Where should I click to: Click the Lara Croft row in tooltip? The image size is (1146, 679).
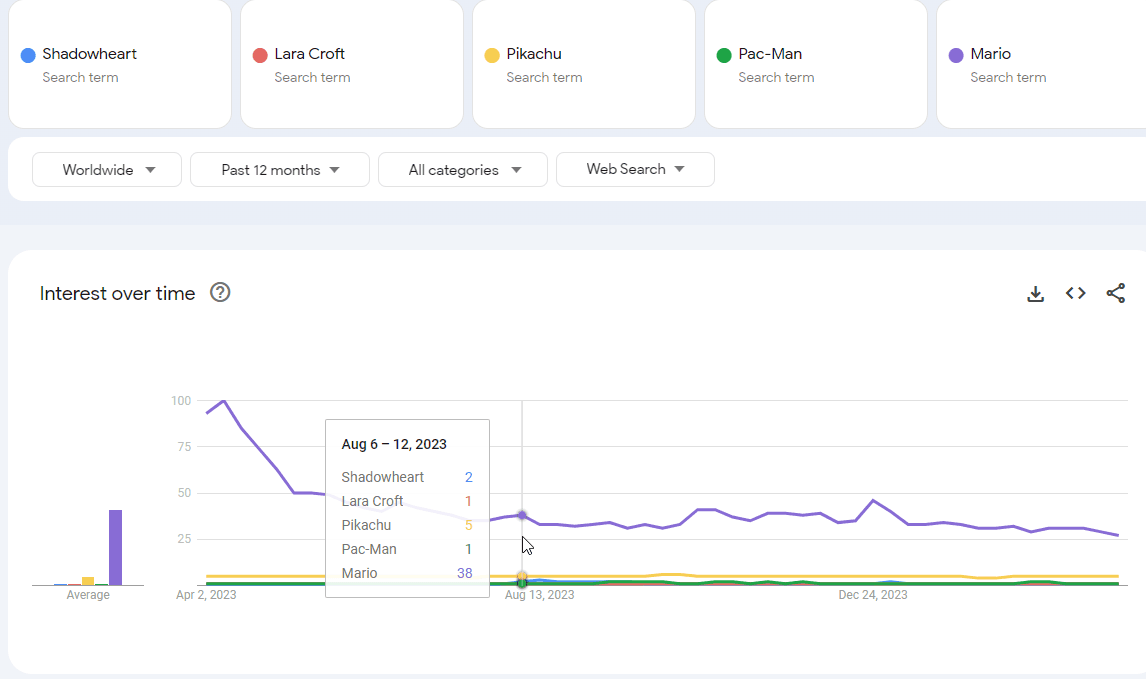407,501
